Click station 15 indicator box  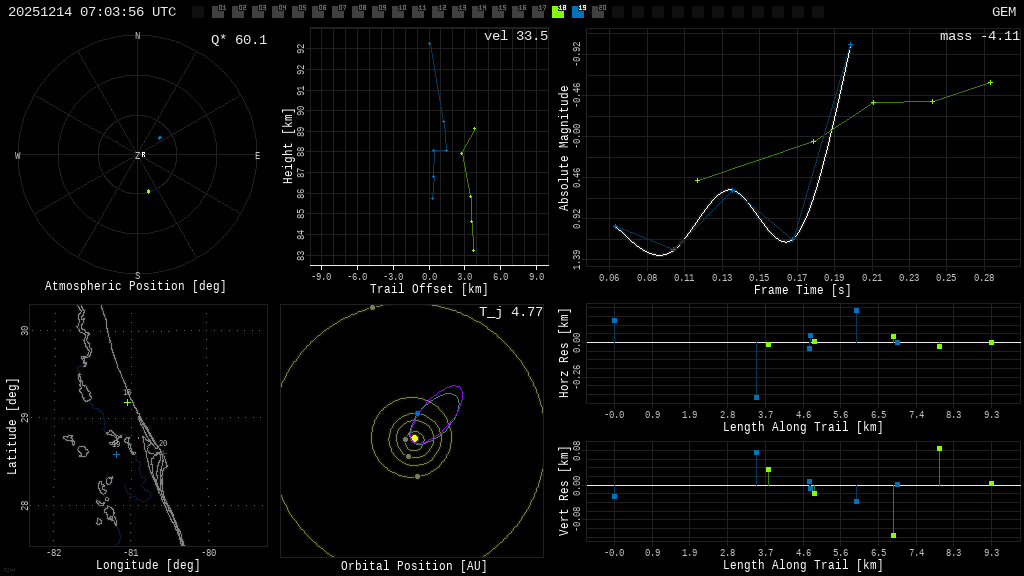pyautogui.click(x=498, y=12)
